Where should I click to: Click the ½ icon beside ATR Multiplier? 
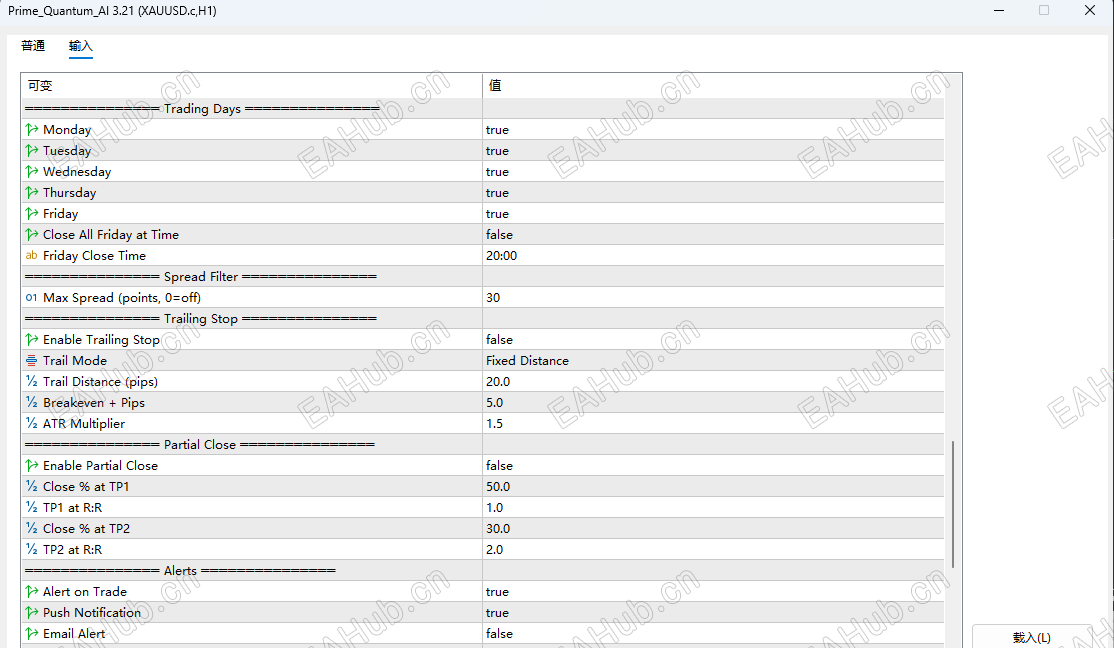(31, 423)
